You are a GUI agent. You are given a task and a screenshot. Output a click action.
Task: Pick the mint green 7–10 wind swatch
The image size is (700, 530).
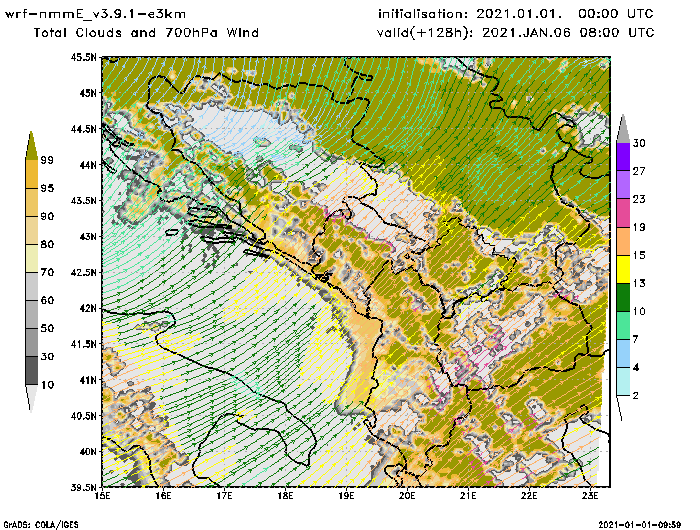coord(623,326)
